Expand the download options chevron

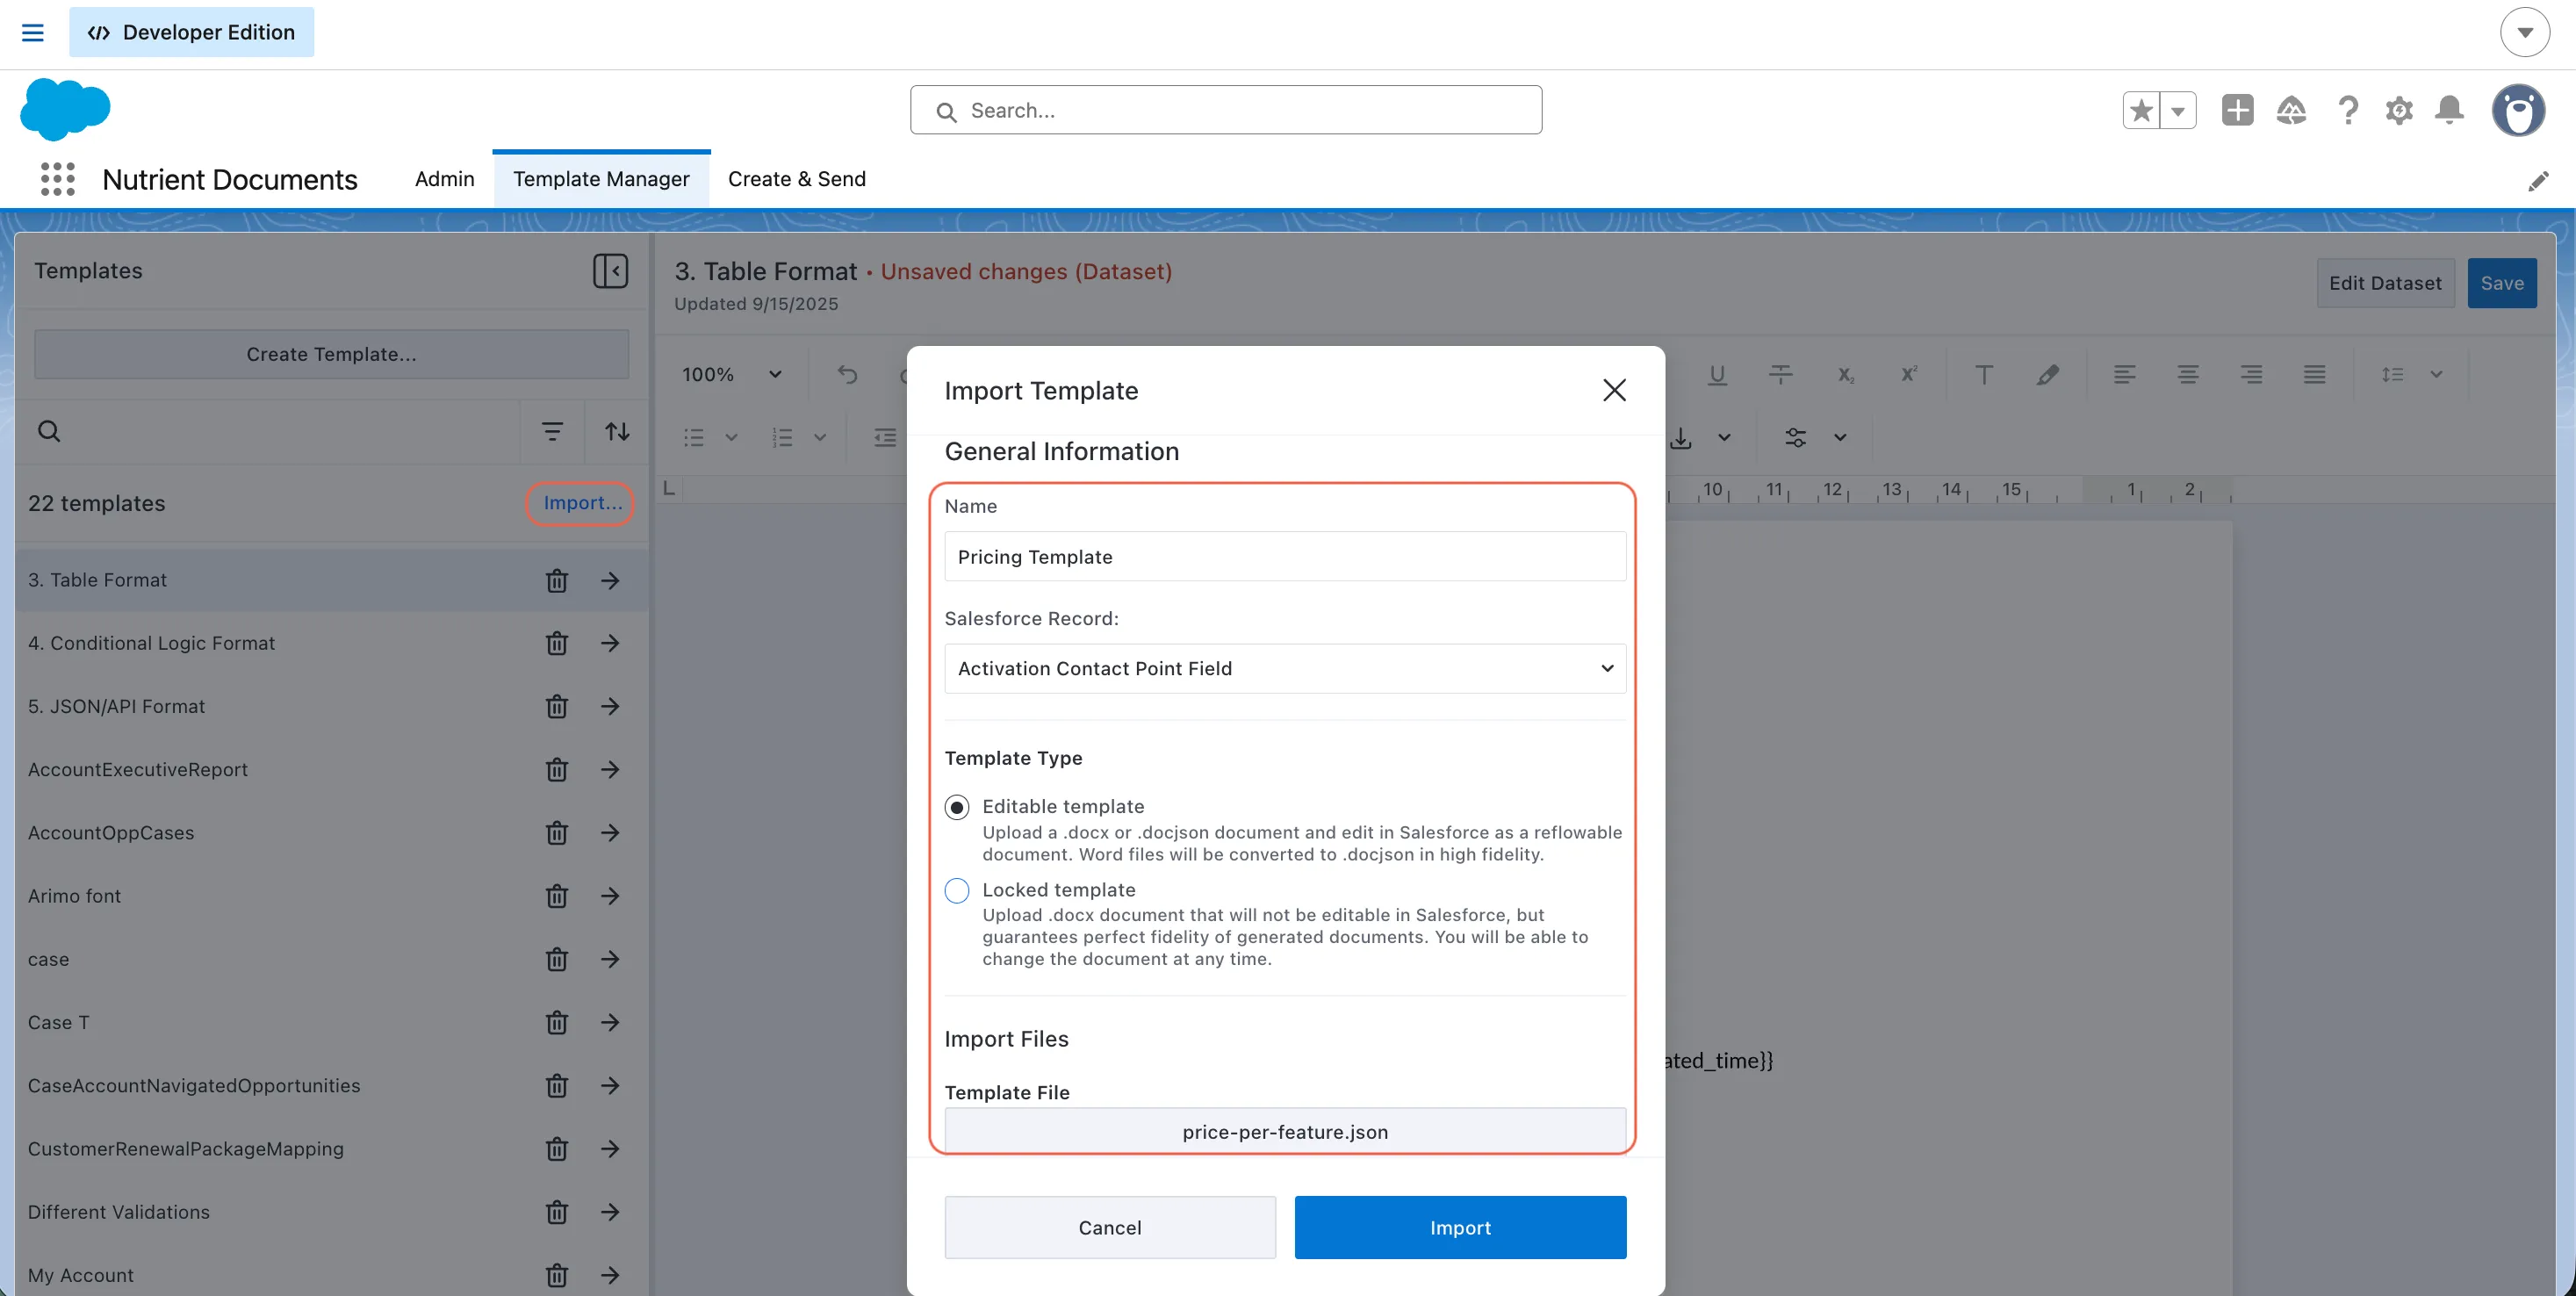(x=1724, y=438)
